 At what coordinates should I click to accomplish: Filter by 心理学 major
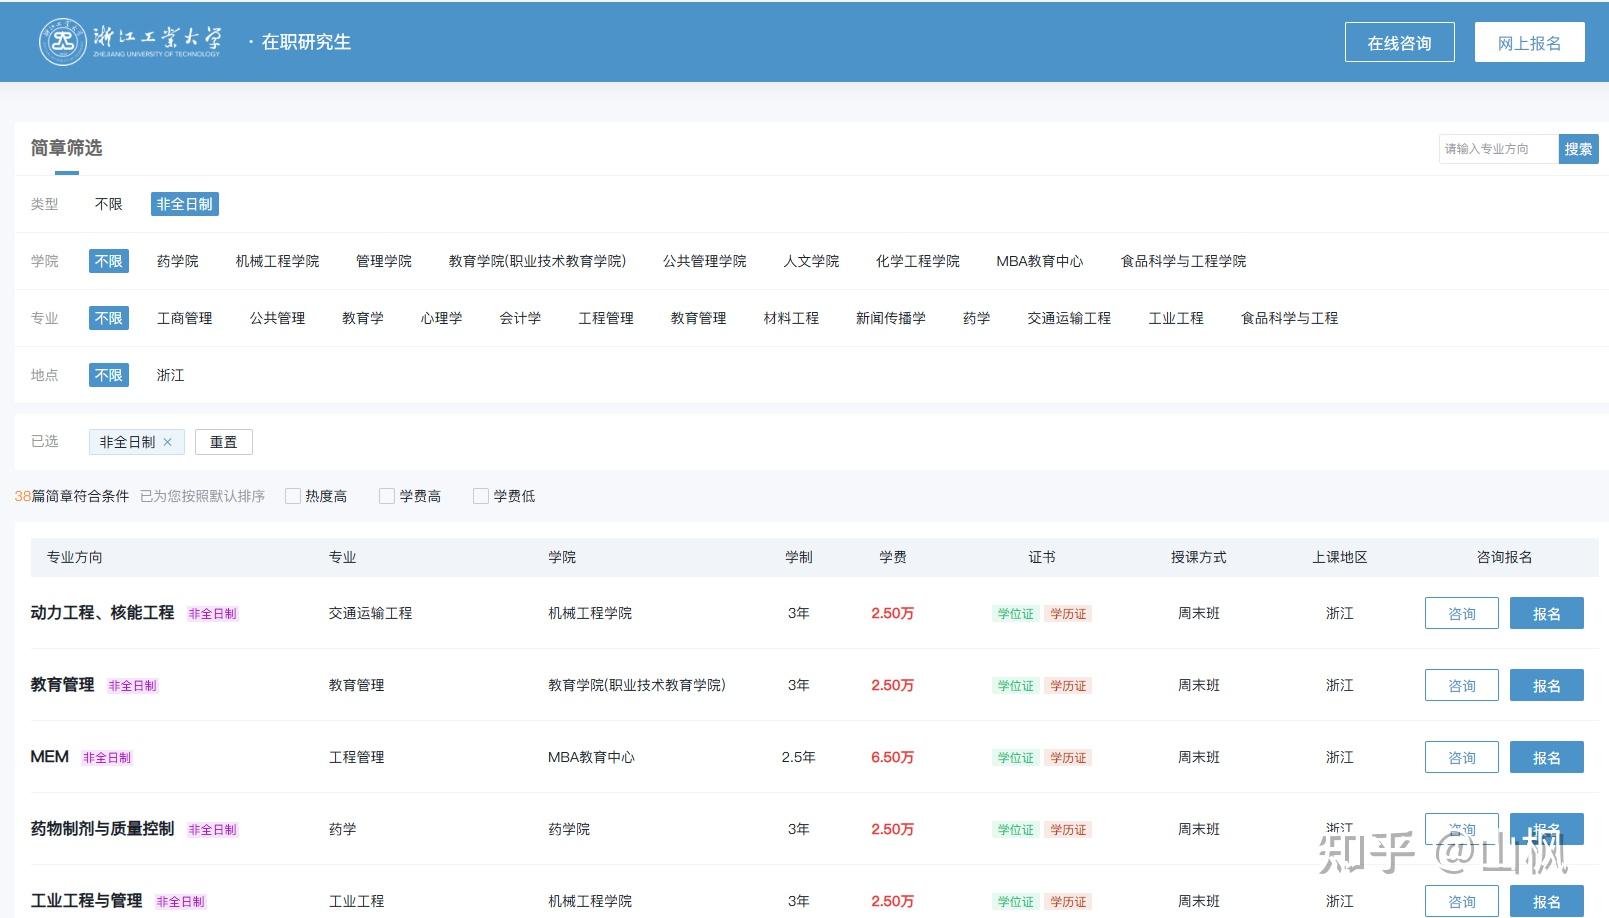pyautogui.click(x=441, y=318)
